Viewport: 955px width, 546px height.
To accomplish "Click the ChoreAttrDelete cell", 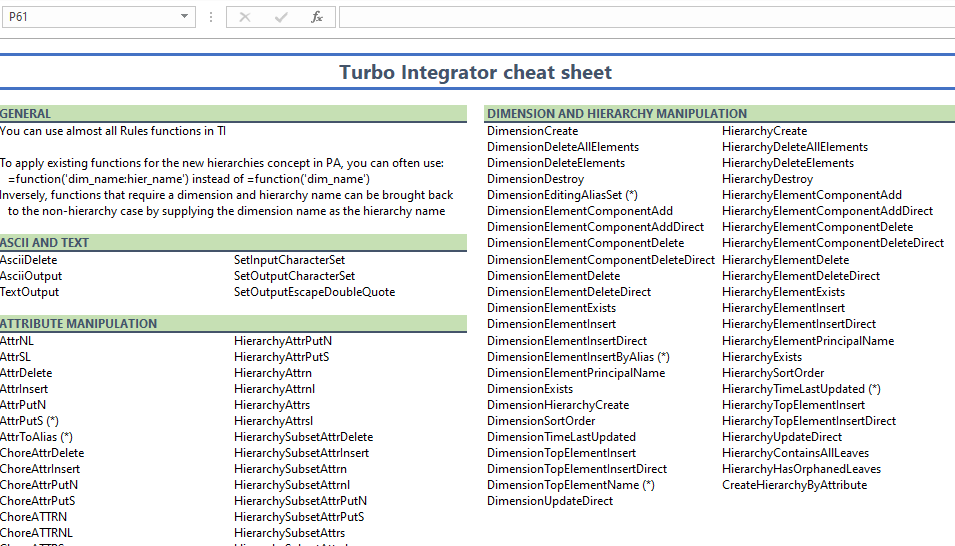I will (42, 453).
